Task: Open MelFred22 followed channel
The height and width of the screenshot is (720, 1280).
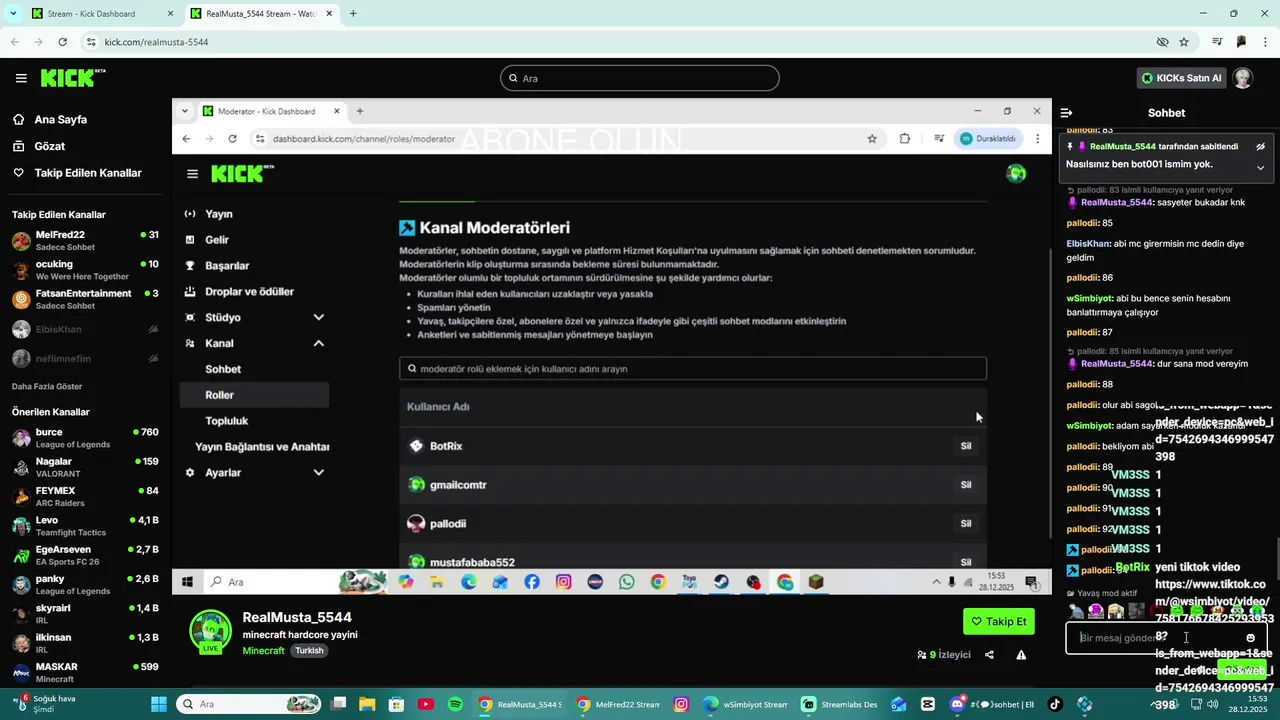Action: (x=85, y=241)
